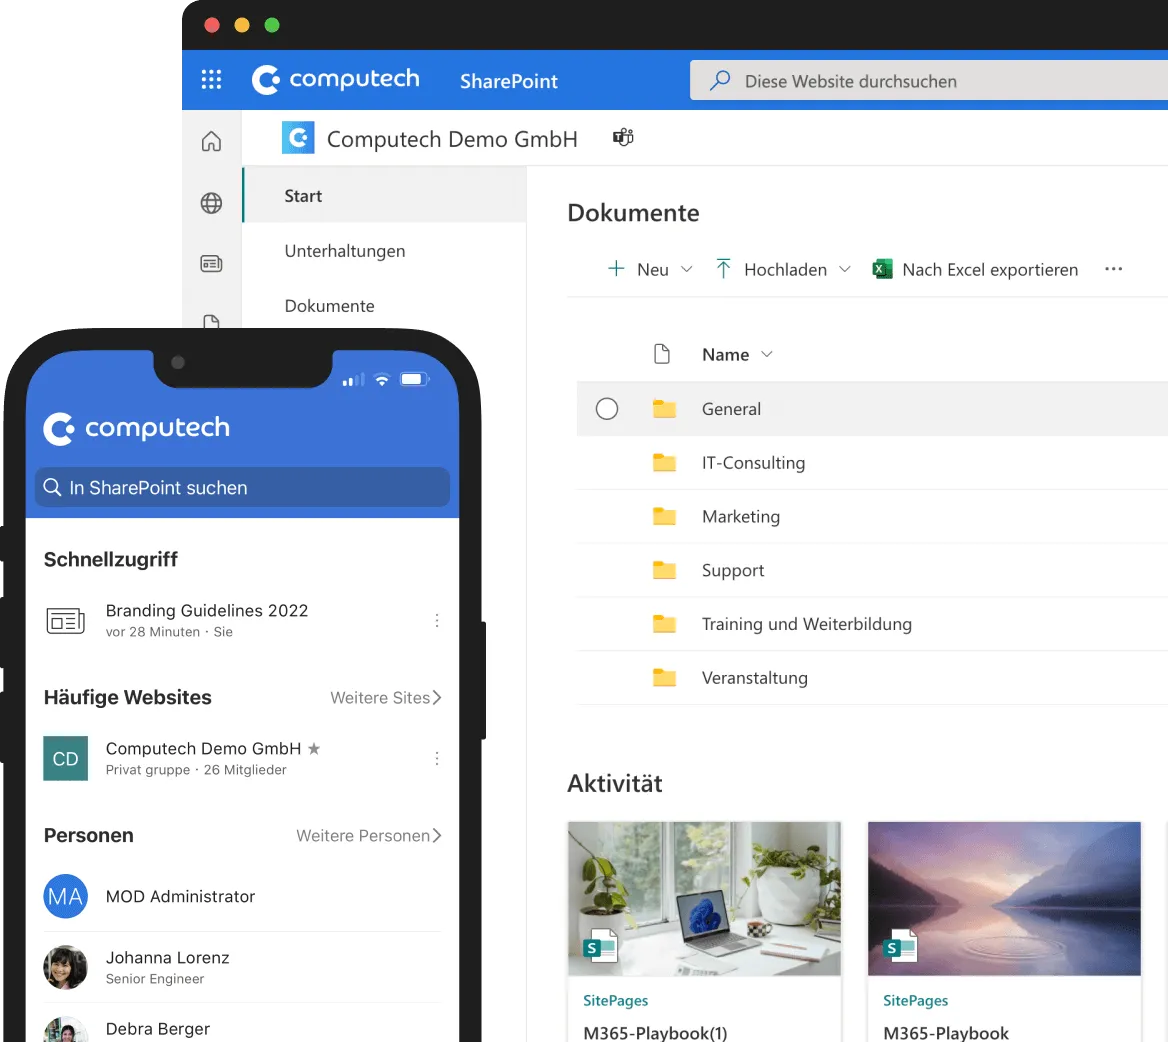Open more options for Branding Guidelines 2022
The width and height of the screenshot is (1168, 1042).
point(437,620)
